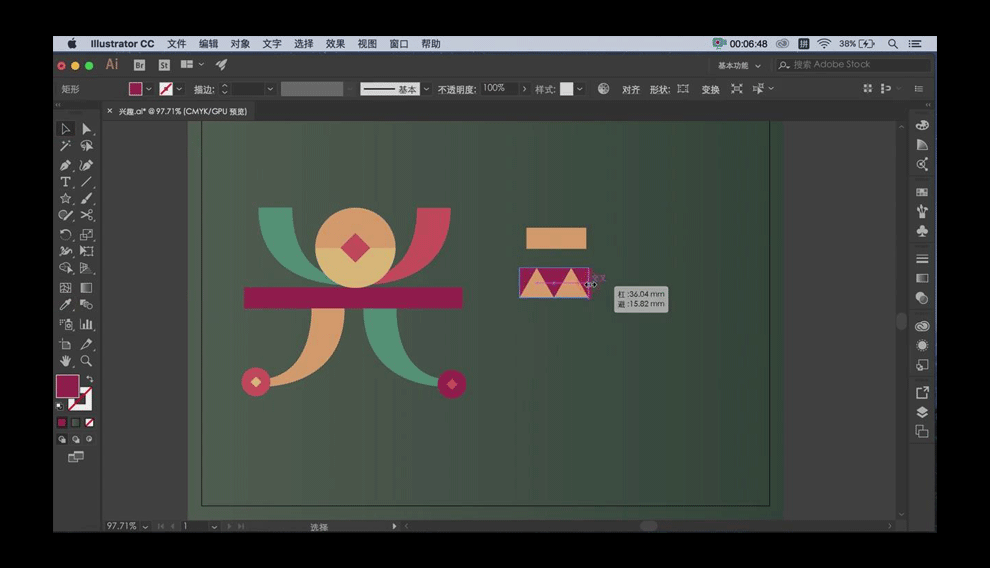990x568 pixels.
Task: Click the 对齐 align button
Action: coord(630,89)
